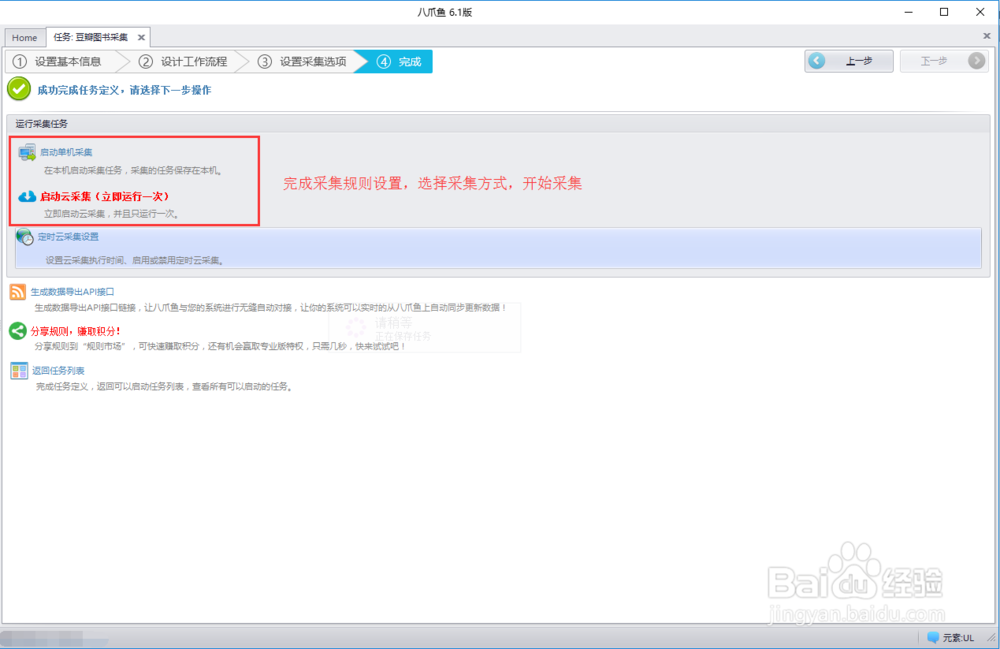Click the orange RSS API icon

[18, 292]
